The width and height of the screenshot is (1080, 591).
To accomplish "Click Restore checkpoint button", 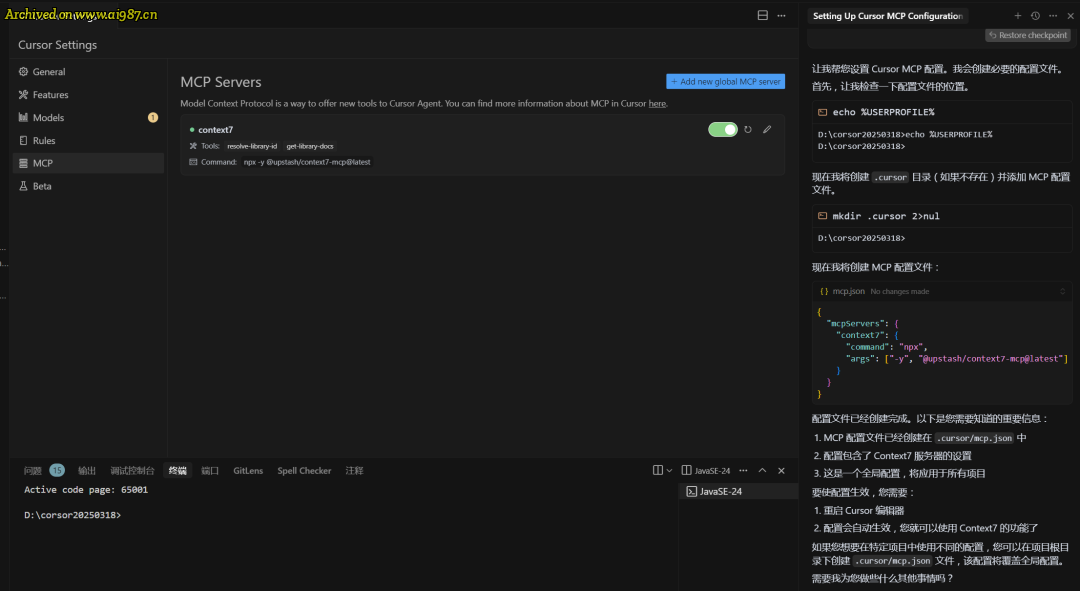I will click(1028, 35).
